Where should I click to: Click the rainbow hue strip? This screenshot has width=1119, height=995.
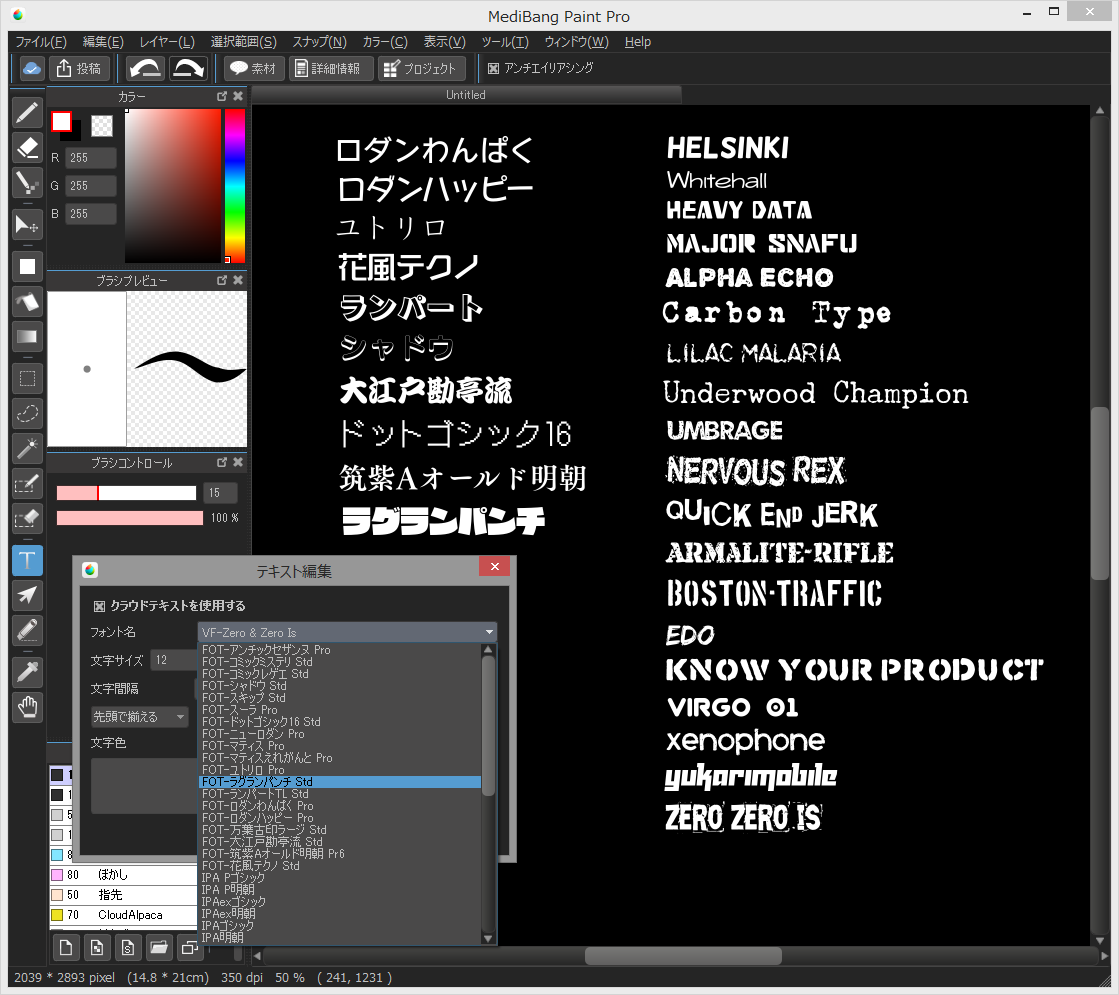coord(234,185)
